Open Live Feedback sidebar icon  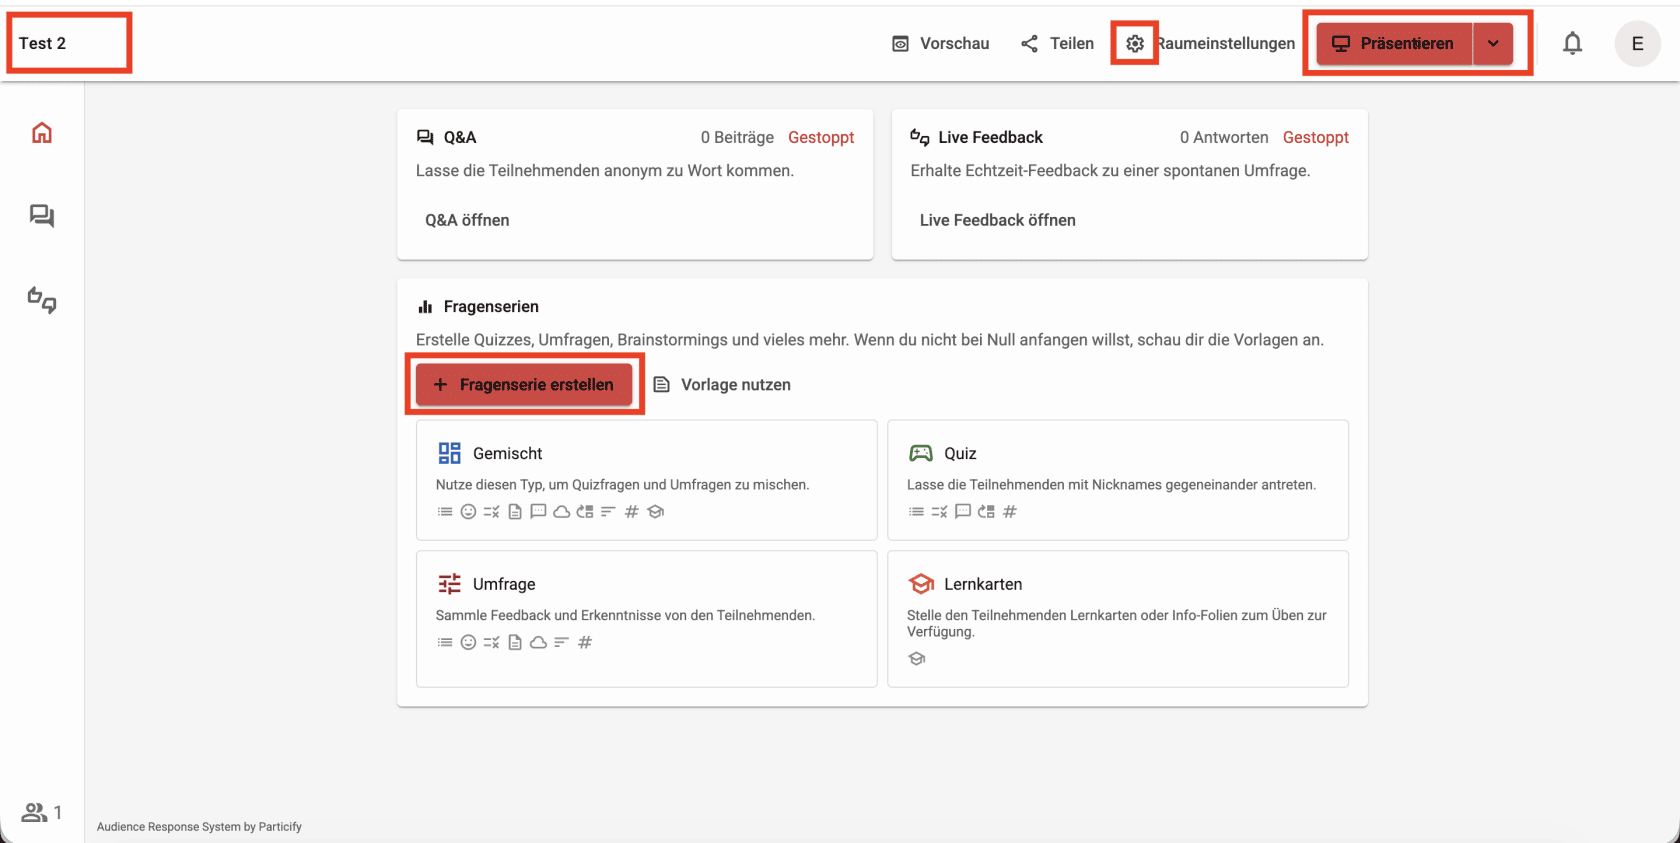point(42,300)
